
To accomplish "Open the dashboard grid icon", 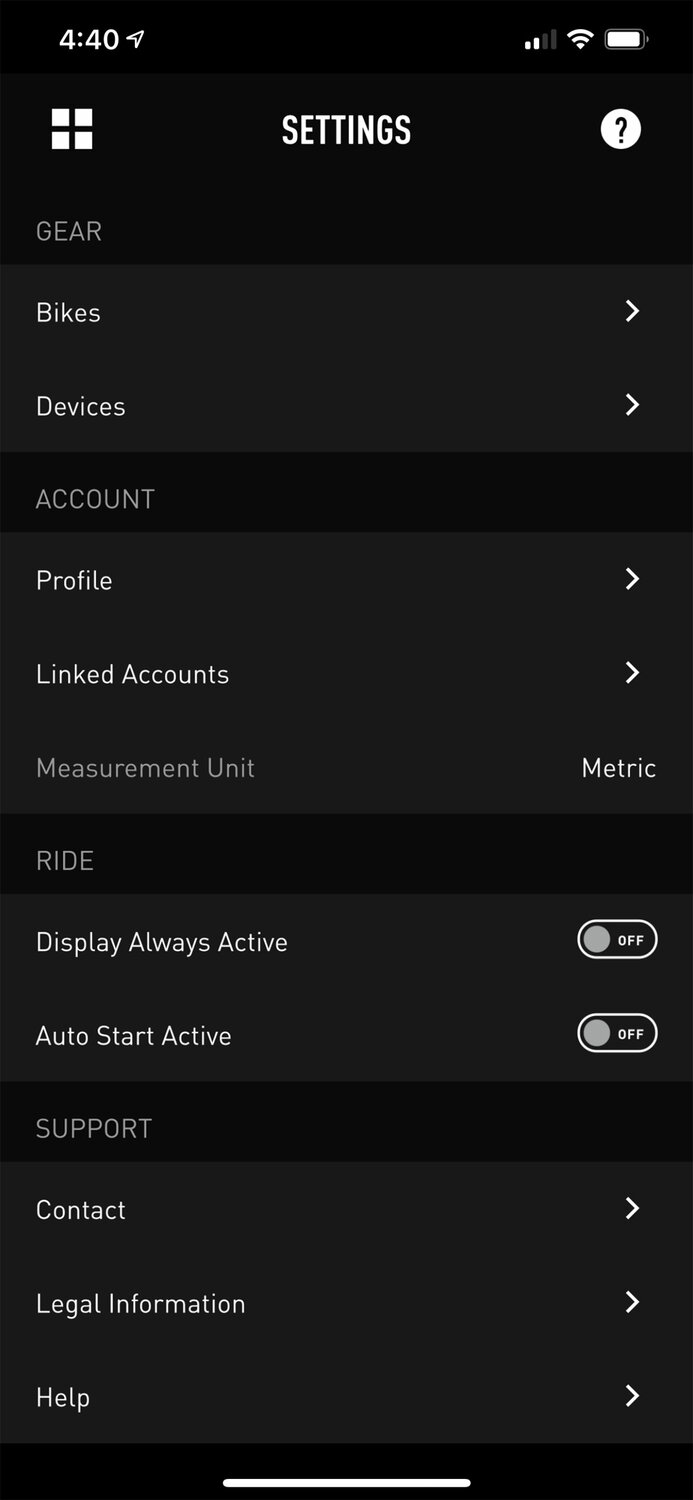I will [x=72, y=130].
